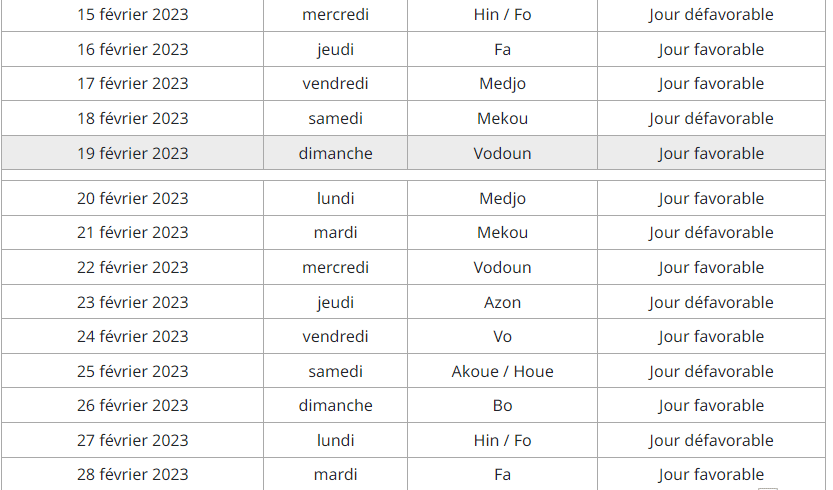
Task: Select "Hin / Fo" in the 27 février row
Action: (x=502, y=440)
